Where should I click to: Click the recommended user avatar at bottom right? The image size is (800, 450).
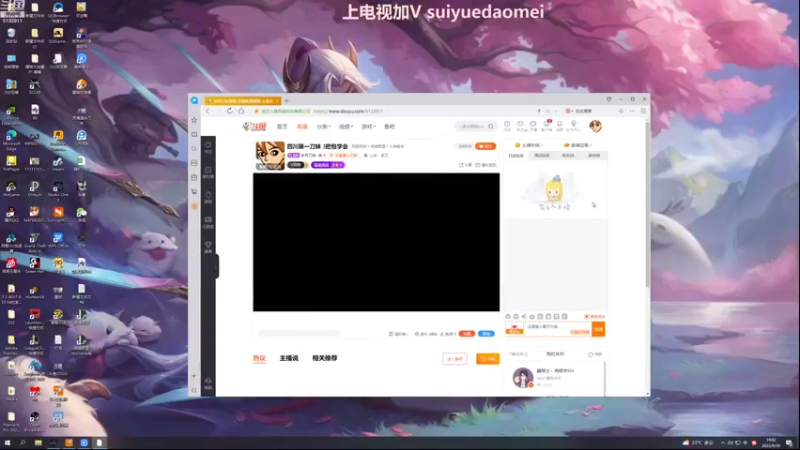(x=522, y=378)
